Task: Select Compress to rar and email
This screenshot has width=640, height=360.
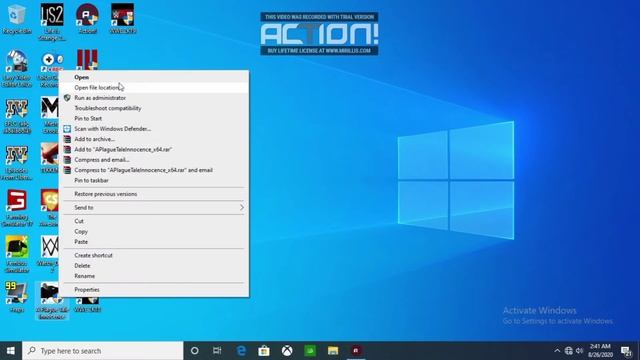Action: [x=154, y=170]
